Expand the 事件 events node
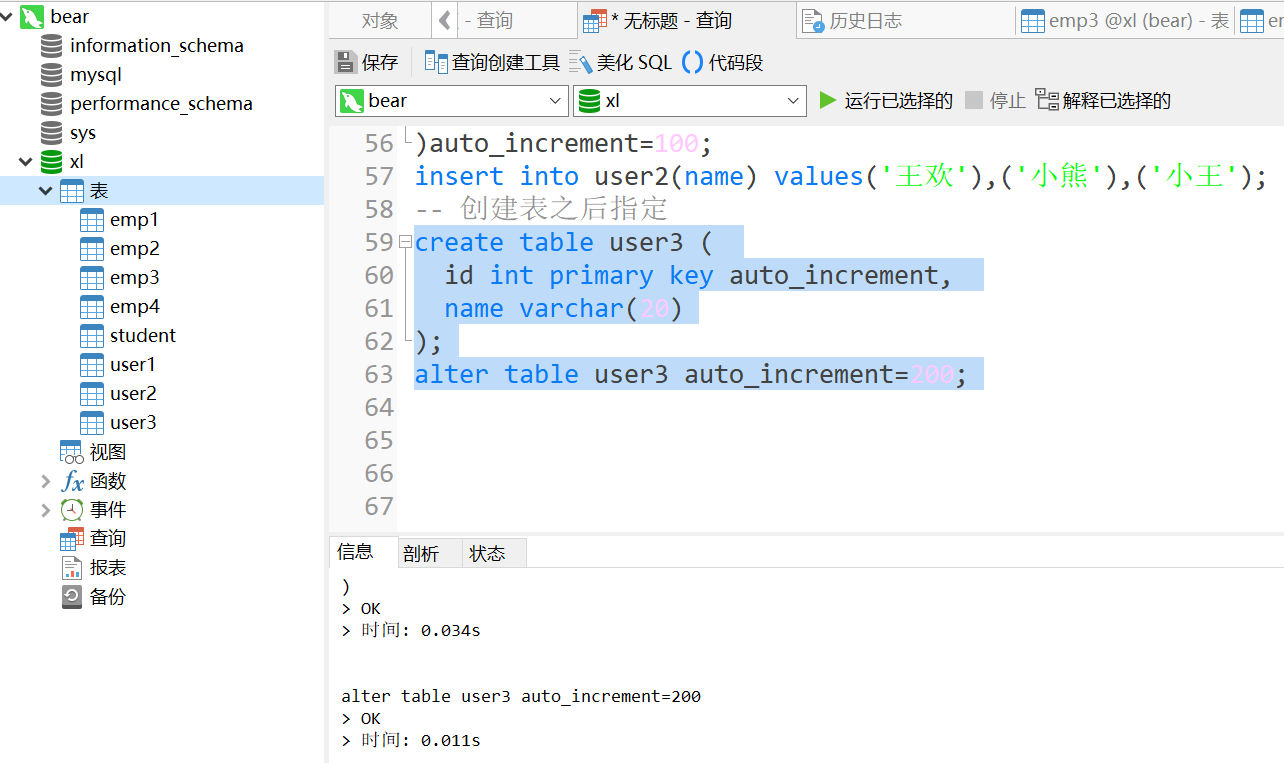 click(x=45, y=510)
